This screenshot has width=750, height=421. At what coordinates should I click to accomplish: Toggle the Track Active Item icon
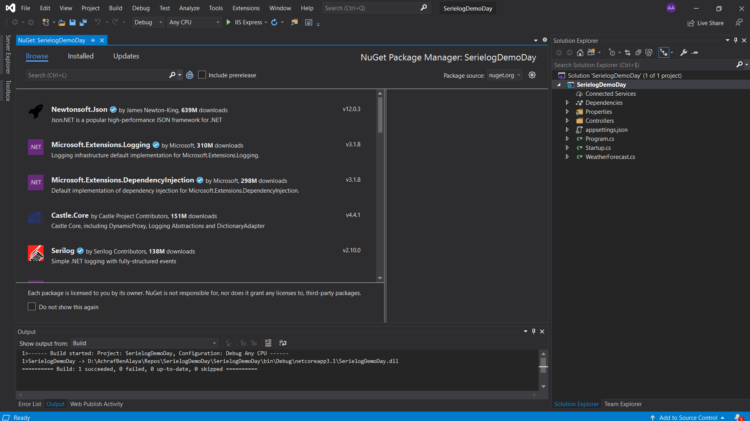click(663, 53)
